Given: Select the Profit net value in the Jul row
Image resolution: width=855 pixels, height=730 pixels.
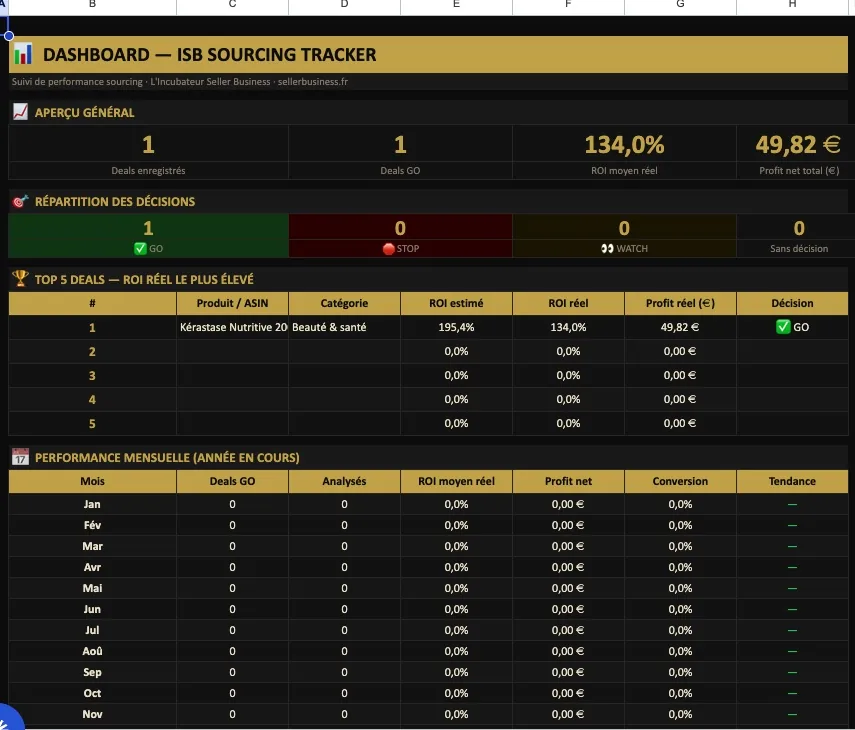Looking at the screenshot, I should tap(568, 630).
